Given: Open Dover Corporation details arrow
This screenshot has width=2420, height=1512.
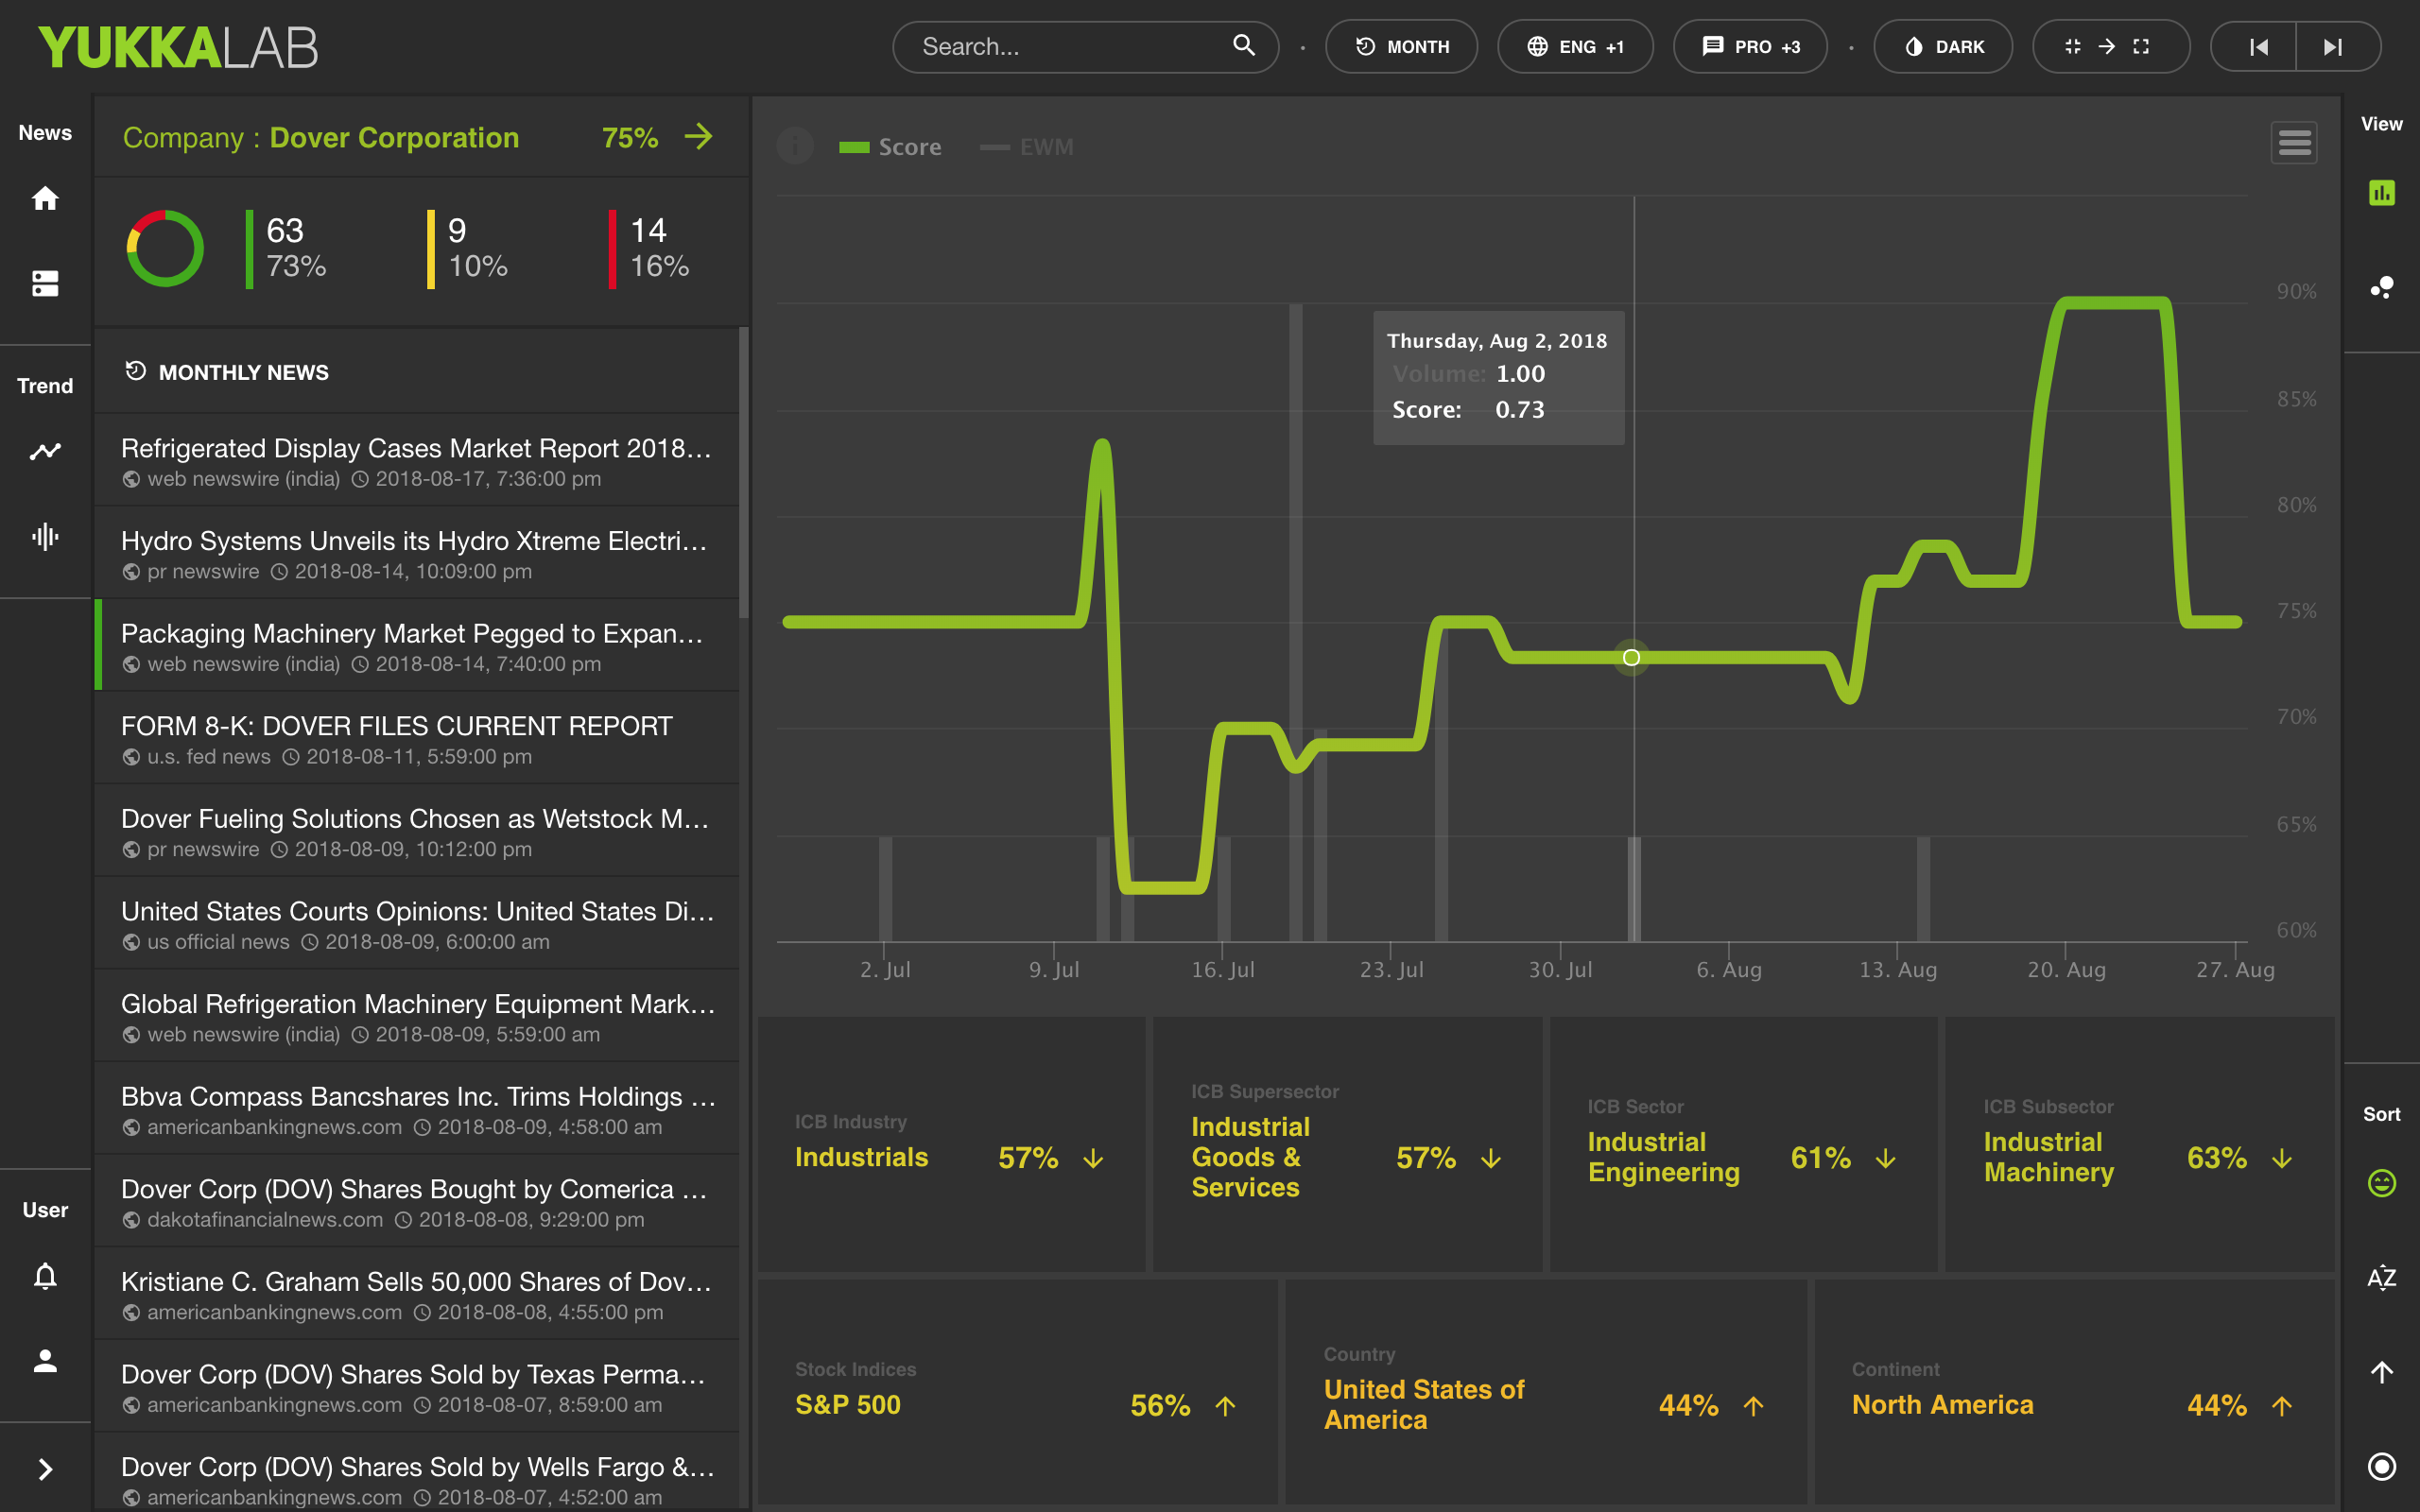Looking at the screenshot, I should pyautogui.click(x=698, y=136).
